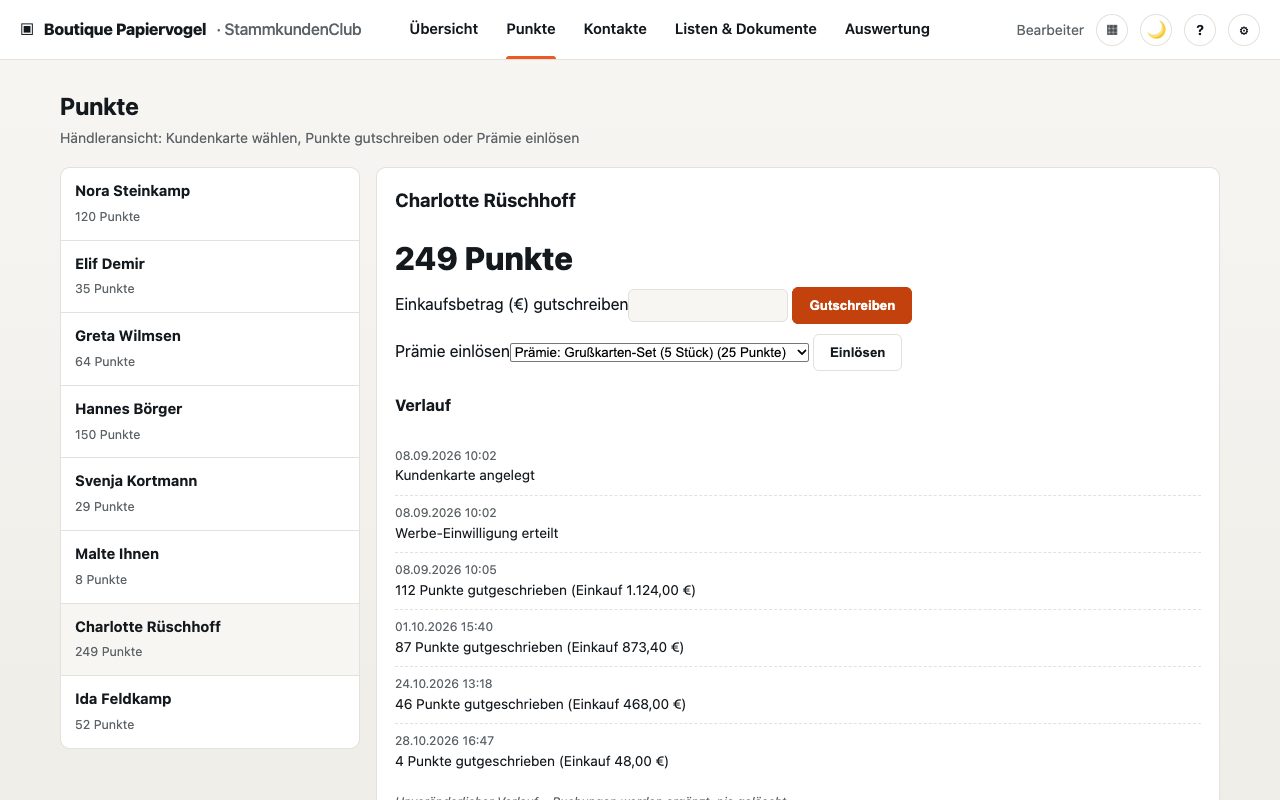
Task: Open Listen & Dokumente tab
Action: pos(746,29)
